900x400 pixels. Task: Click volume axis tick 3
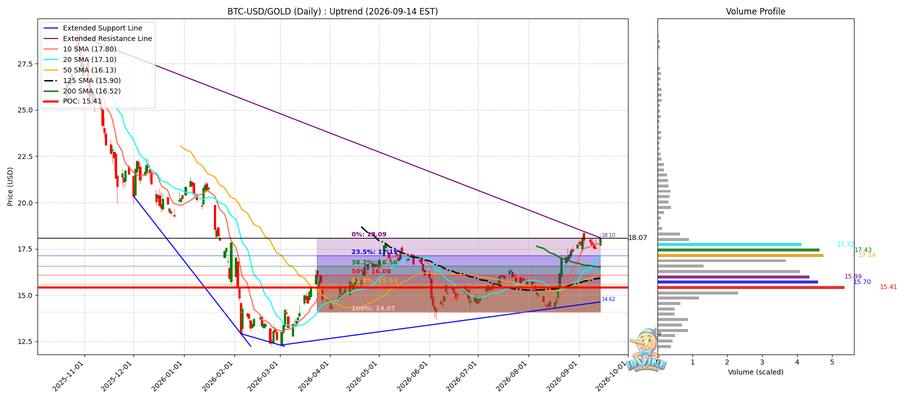tap(762, 362)
